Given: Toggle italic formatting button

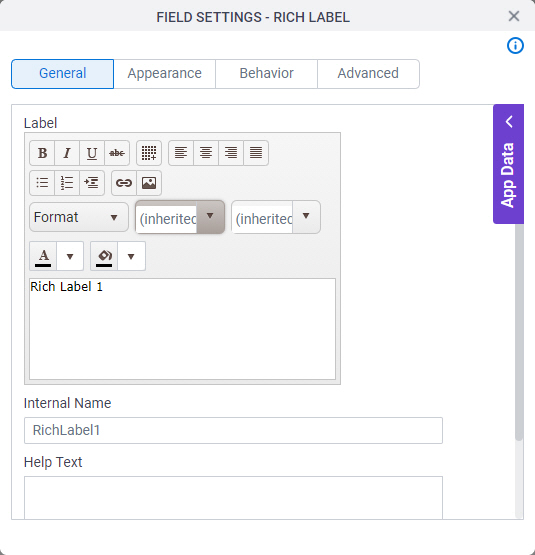Looking at the screenshot, I should click(67, 153).
